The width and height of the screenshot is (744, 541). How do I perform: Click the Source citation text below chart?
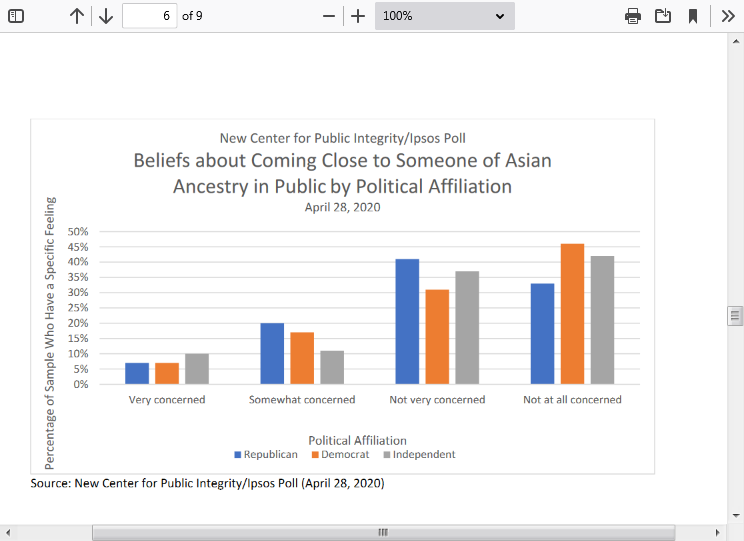[207, 483]
